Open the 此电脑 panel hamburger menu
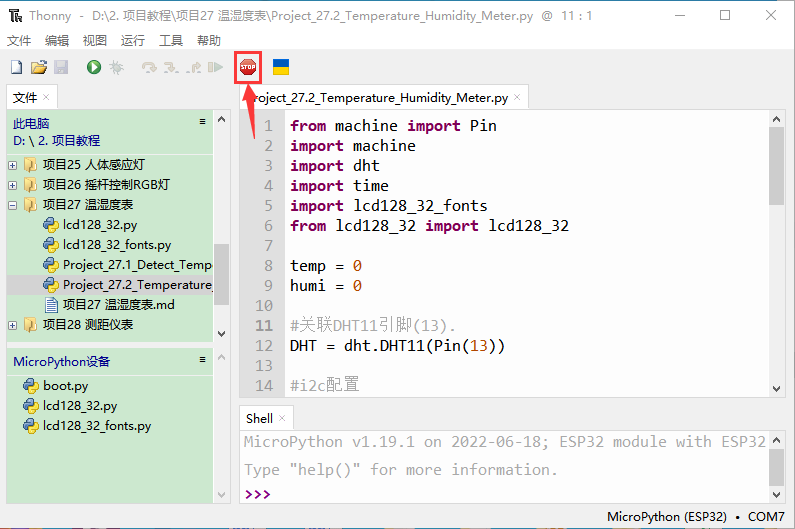Screen dimensions: 795x529 click(202, 122)
